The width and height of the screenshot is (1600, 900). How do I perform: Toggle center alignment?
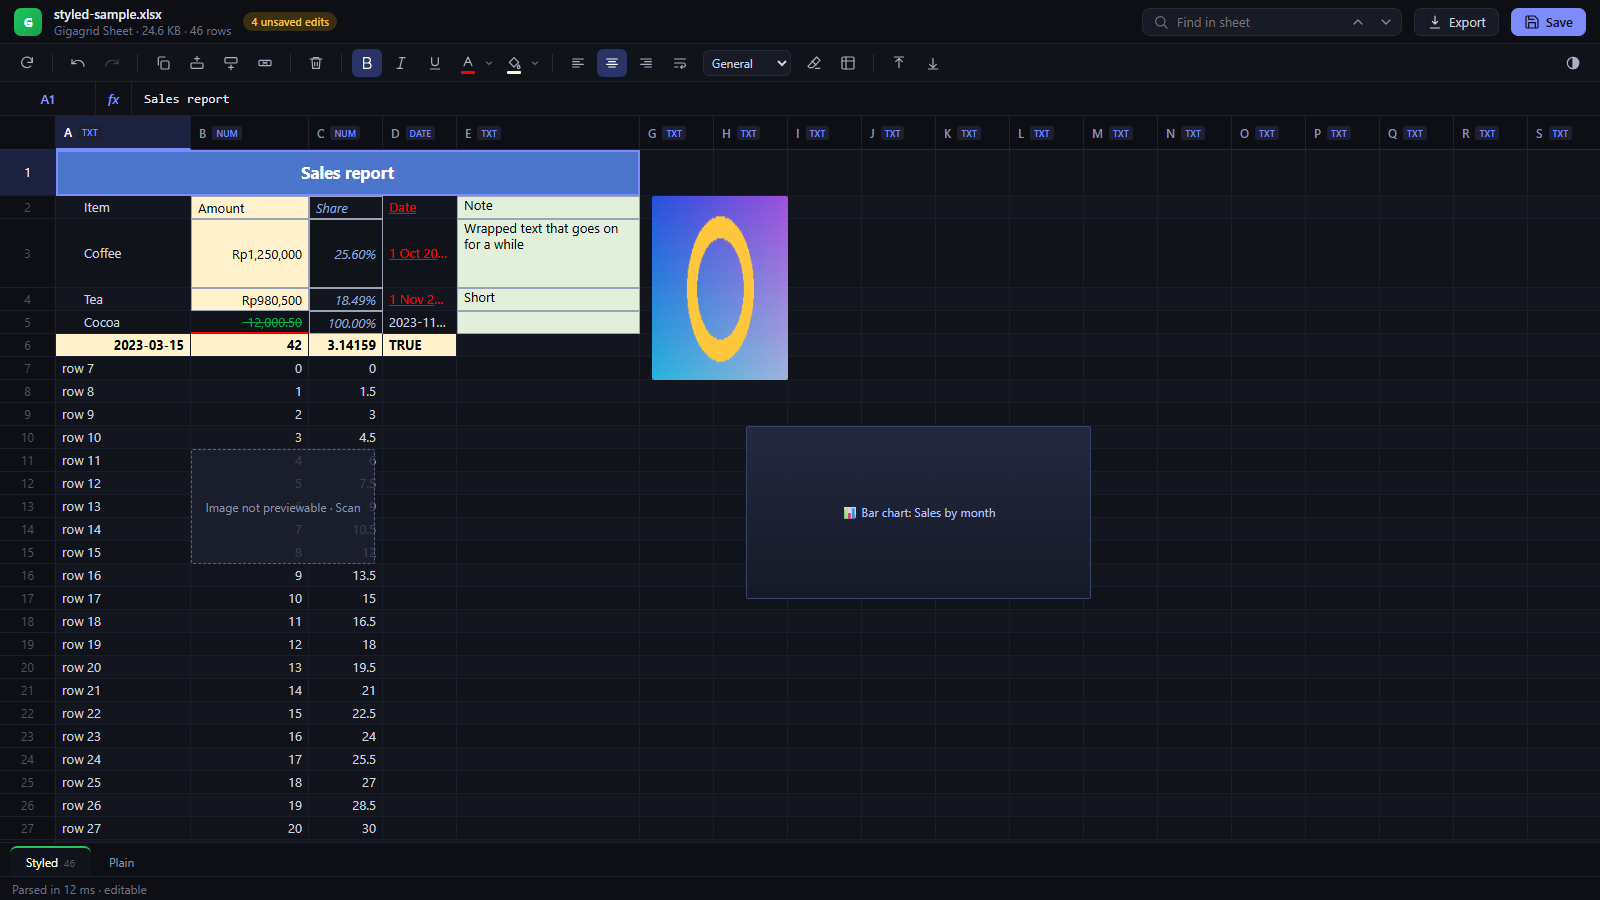point(612,63)
